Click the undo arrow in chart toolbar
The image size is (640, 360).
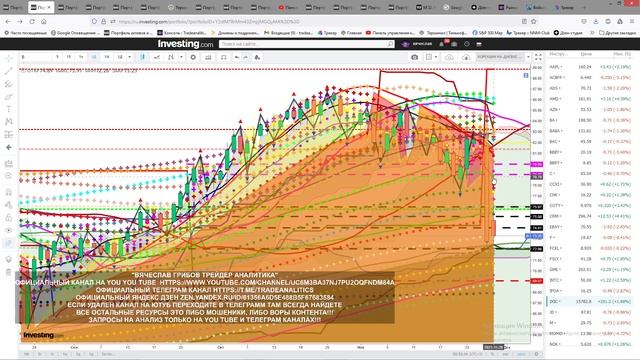[x=237, y=57]
